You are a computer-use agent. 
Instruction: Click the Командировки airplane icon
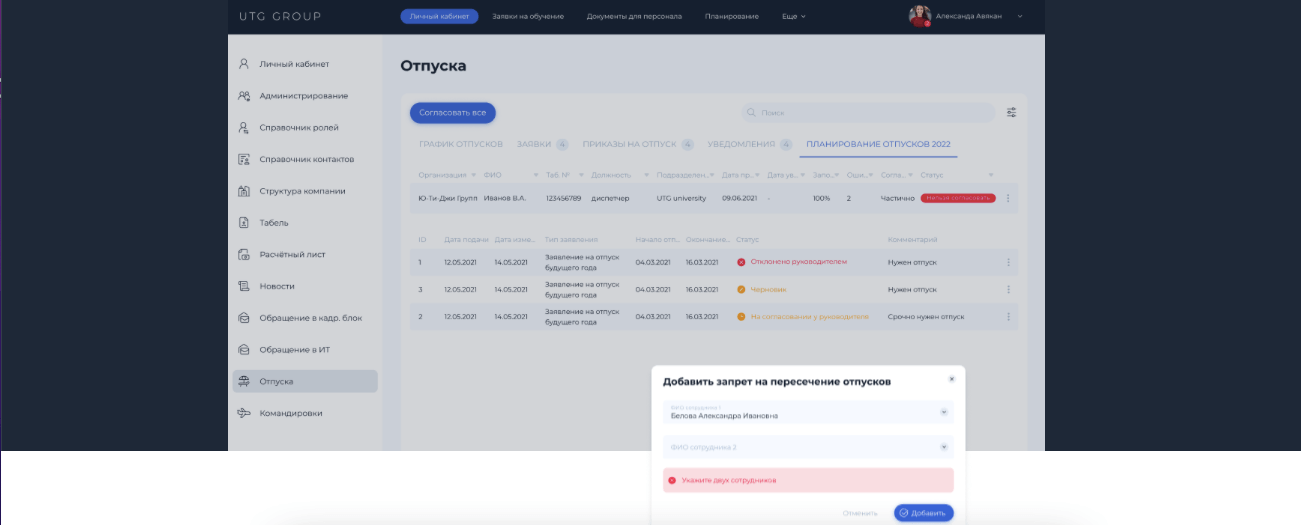coord(243,413)
